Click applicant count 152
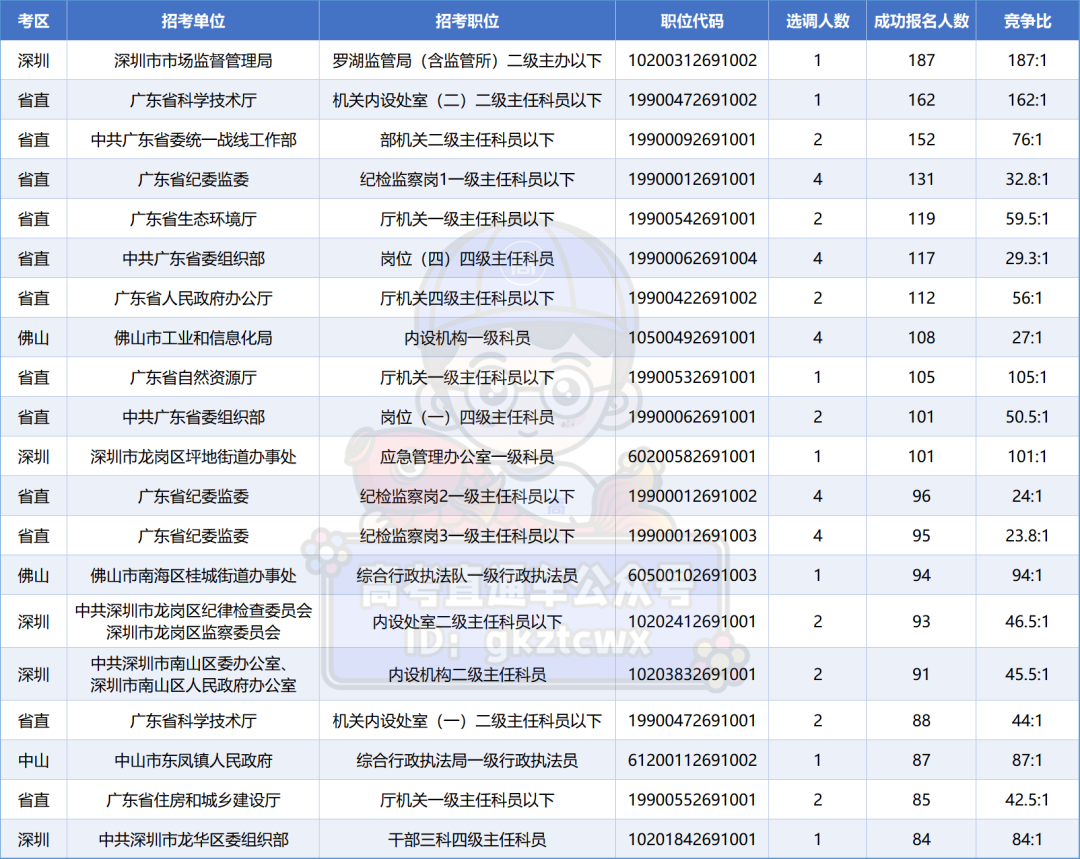Image resolution: width=1080 pixels, height=859 pixels. [921, 140]
